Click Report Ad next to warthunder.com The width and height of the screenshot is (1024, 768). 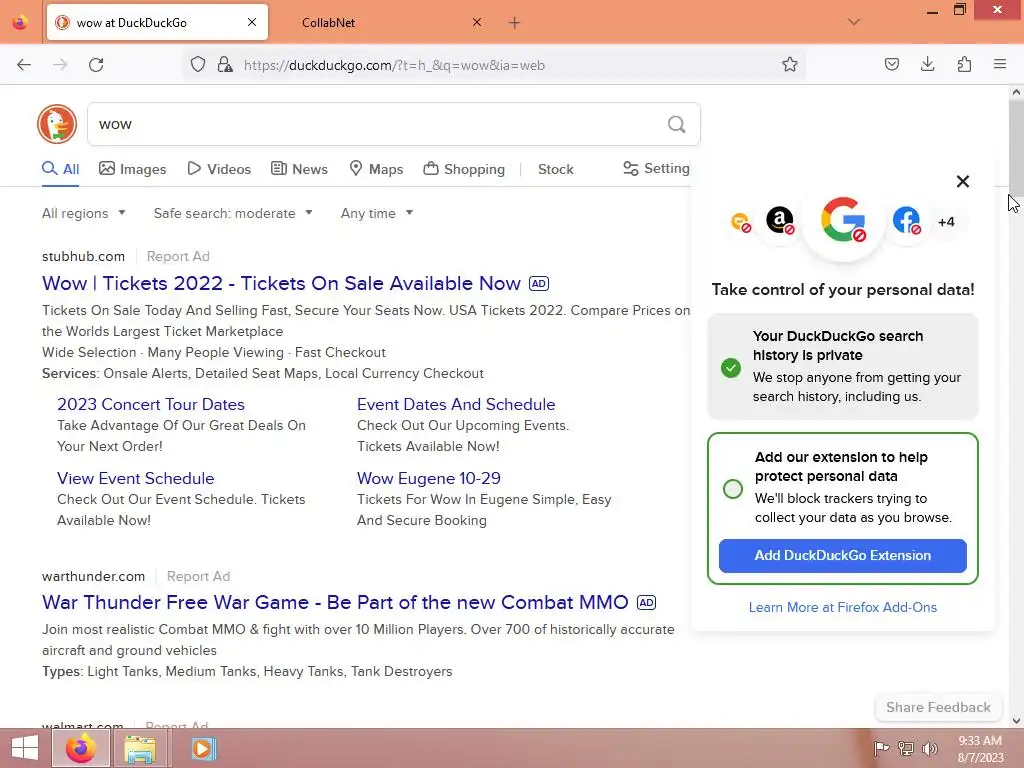(198, 577)
